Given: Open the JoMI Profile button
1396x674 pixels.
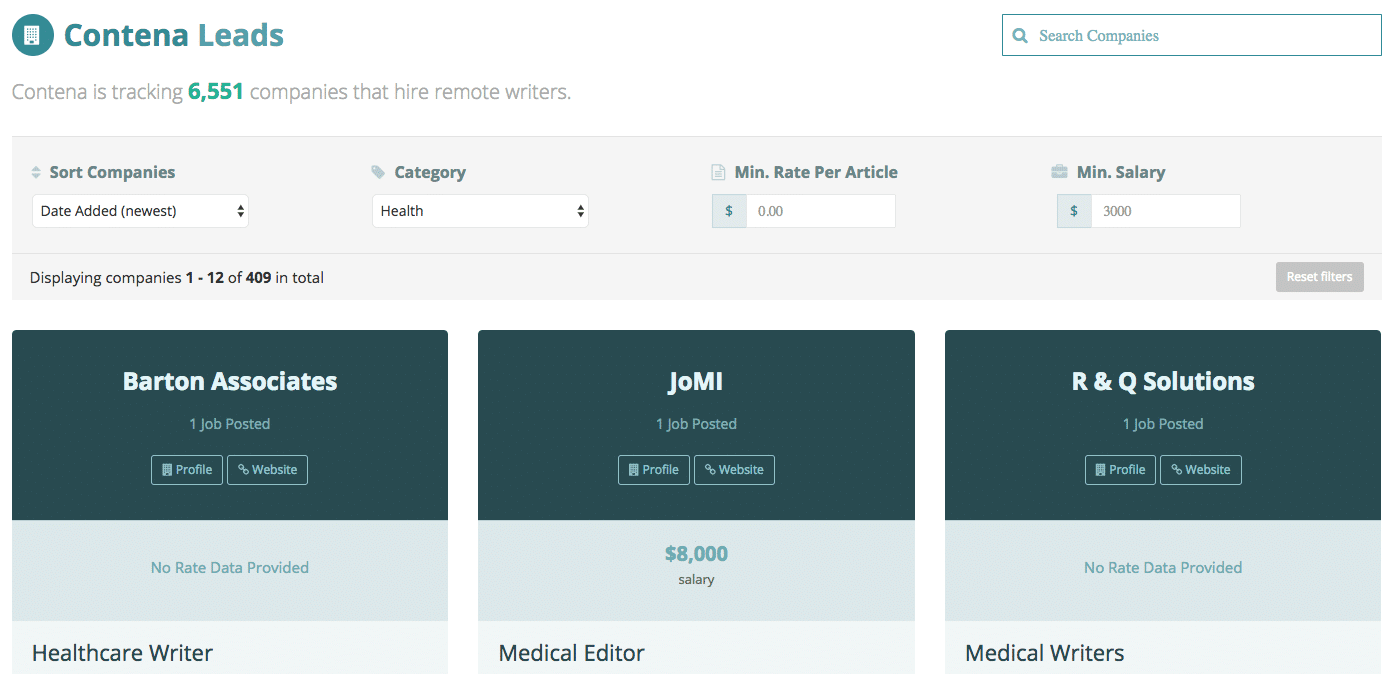Looking at the screenshot, I should (x=654, y=470).
